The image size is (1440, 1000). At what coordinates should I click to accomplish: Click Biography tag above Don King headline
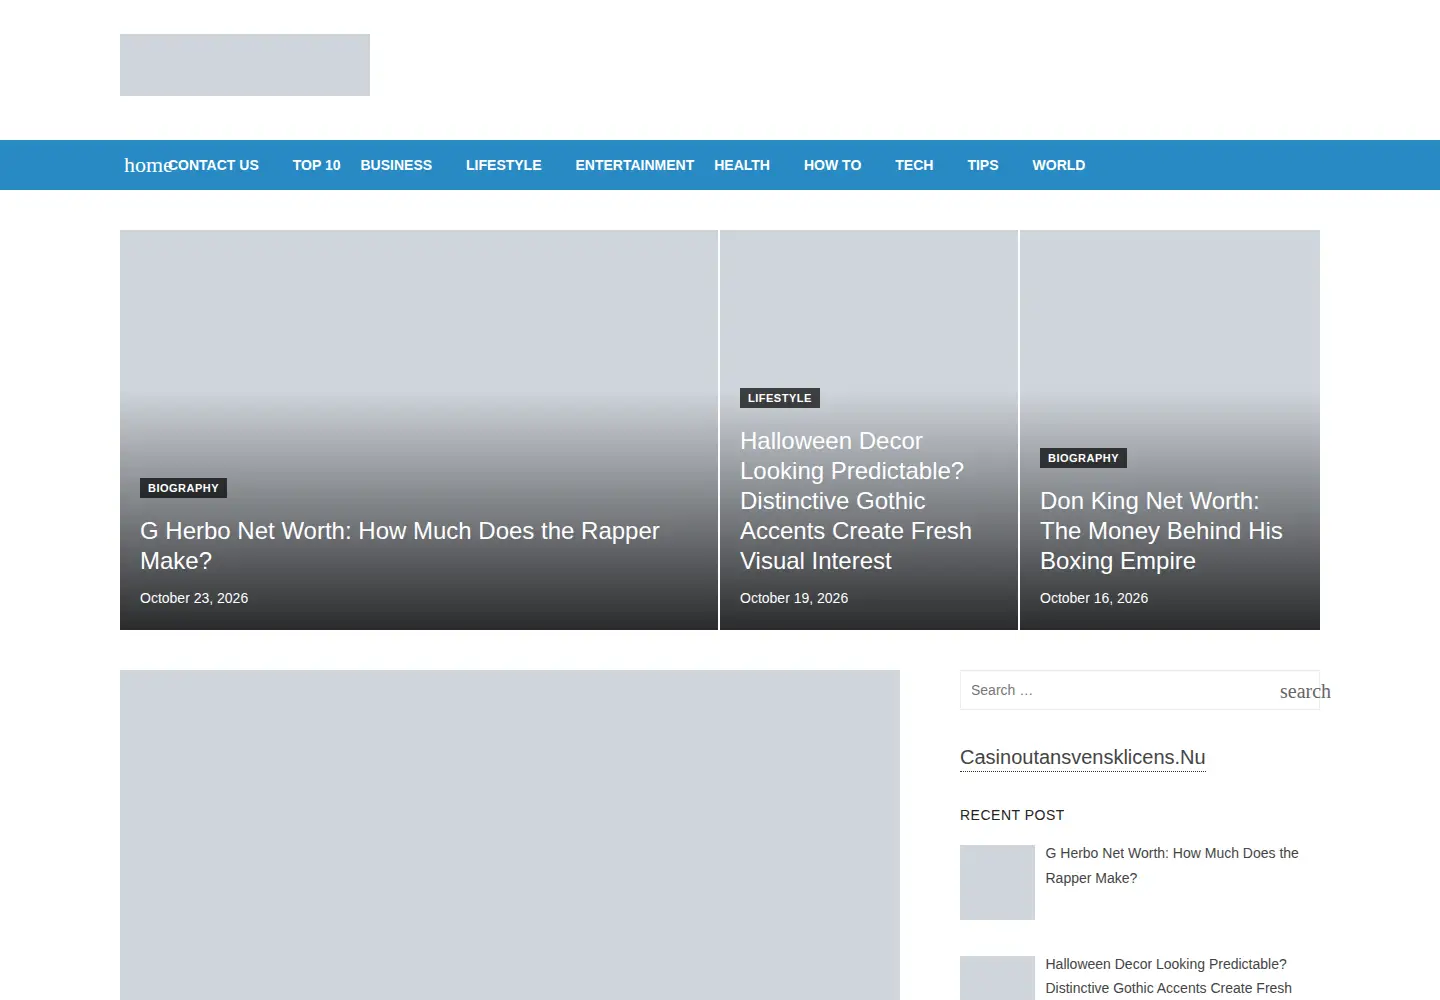pos(1083,458)
